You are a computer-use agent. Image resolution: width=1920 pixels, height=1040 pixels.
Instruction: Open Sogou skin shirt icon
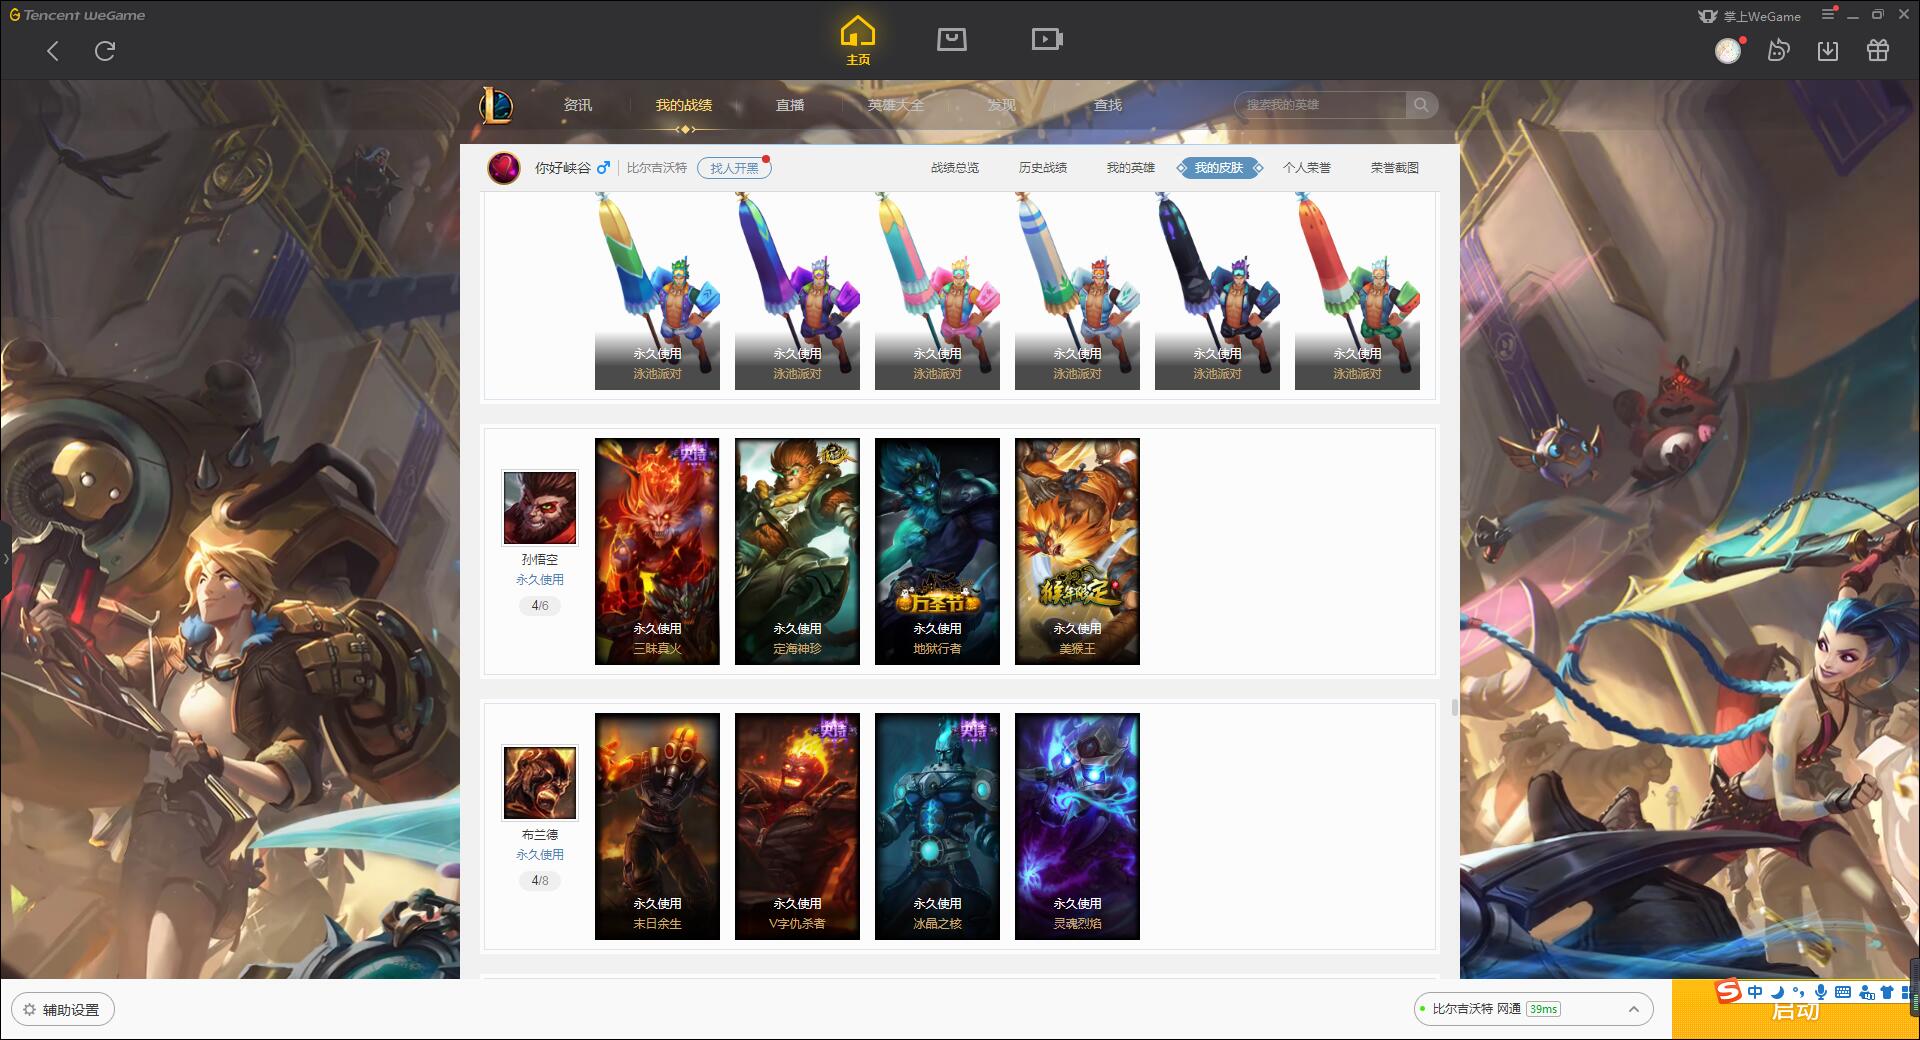tap(1887, 992)
